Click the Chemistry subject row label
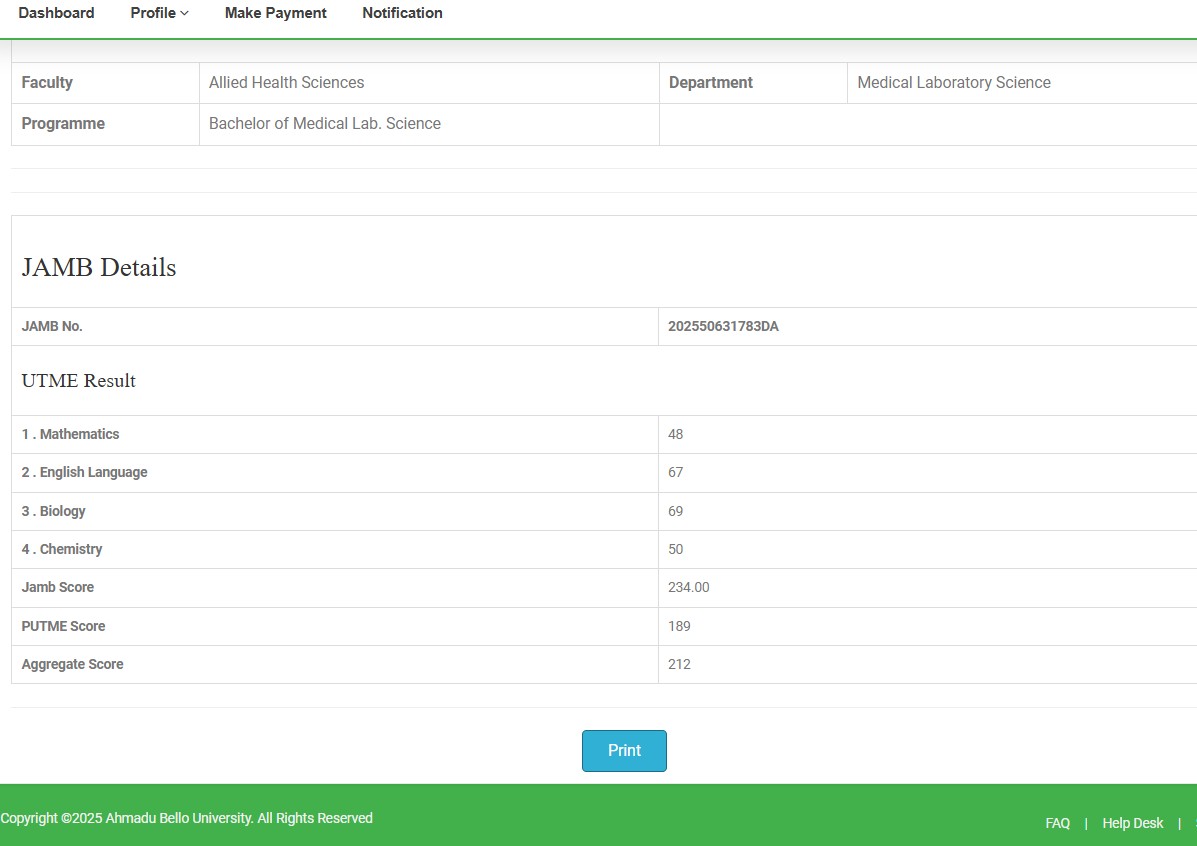The image size is (1197, 846). point(62,549)
